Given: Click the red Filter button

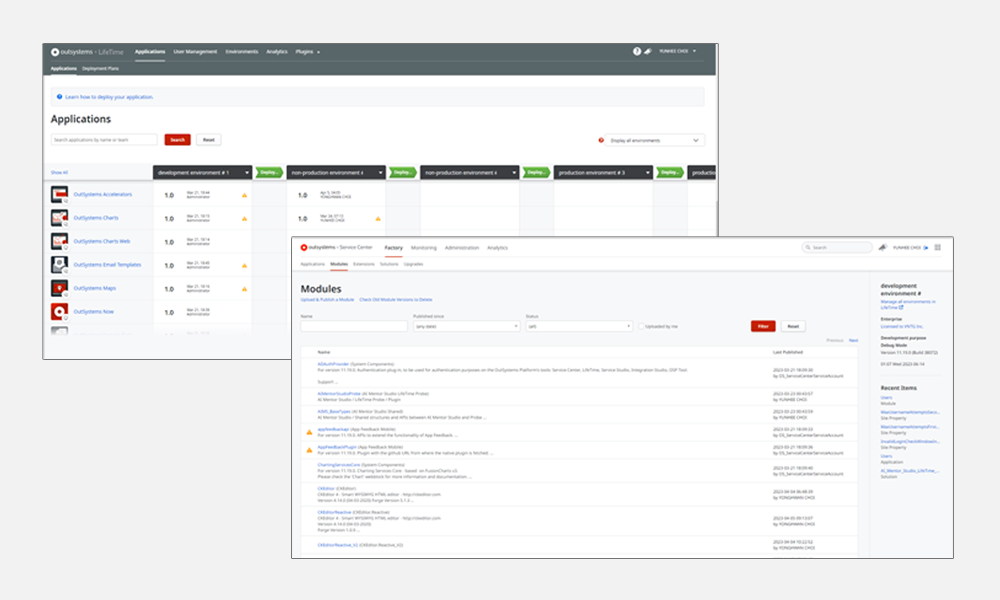Looking at the screenshot, I should 763,326.
